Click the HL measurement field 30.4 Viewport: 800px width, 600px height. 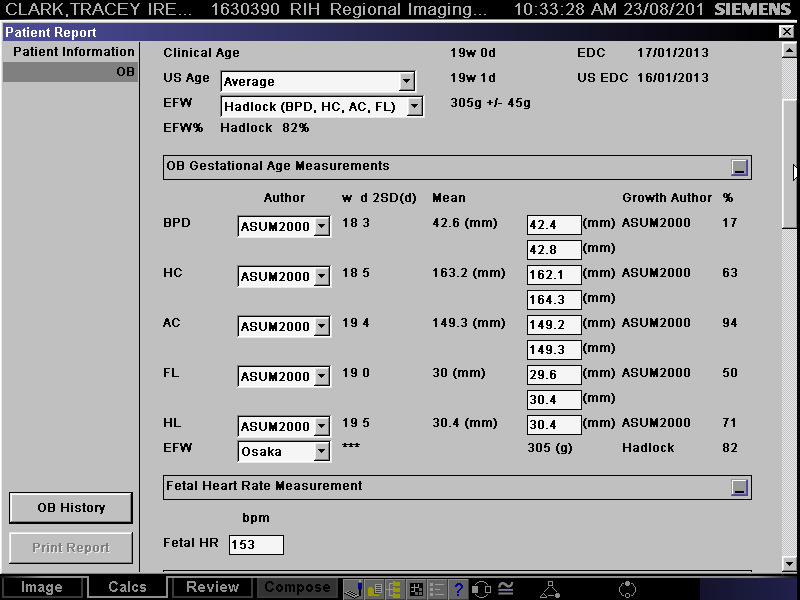pos(554,424)
